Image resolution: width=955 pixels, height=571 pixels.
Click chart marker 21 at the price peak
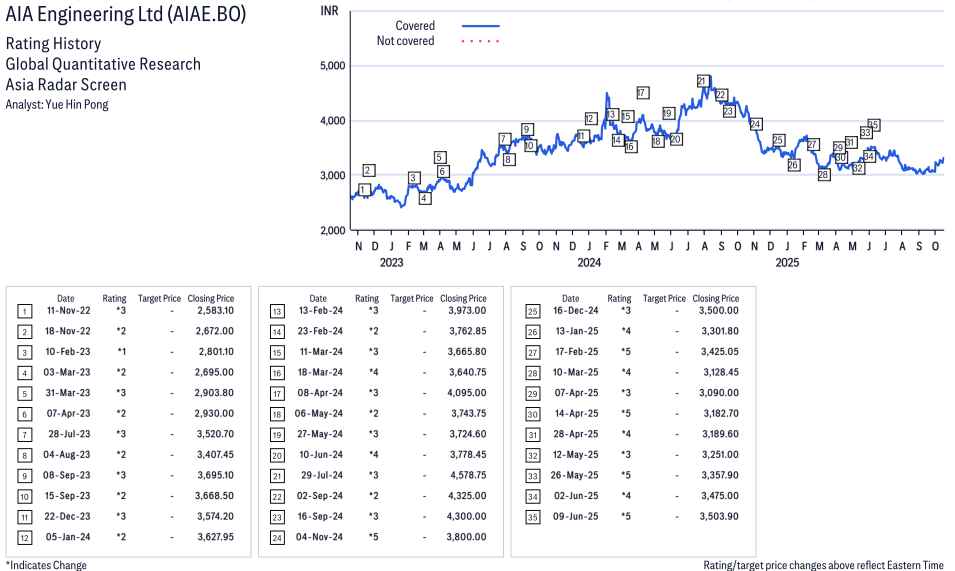pos(702,81)
